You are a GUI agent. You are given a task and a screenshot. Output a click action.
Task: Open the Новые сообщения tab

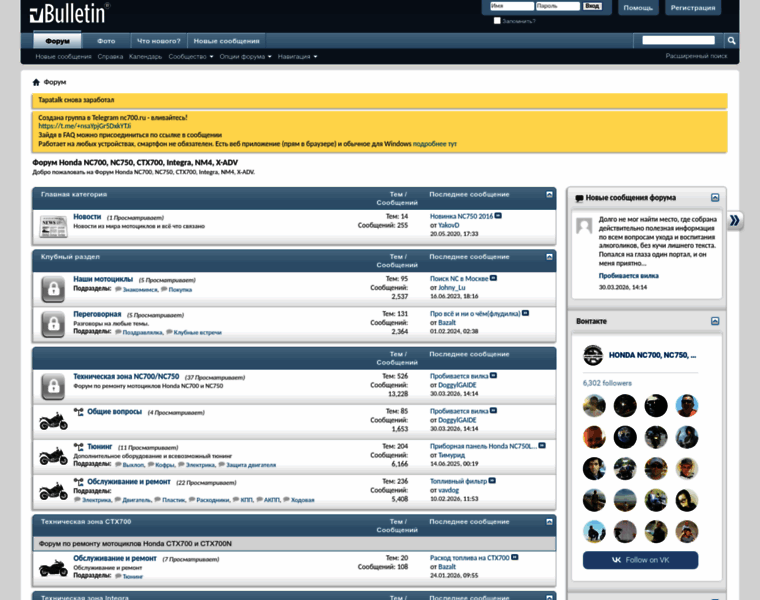226,41
